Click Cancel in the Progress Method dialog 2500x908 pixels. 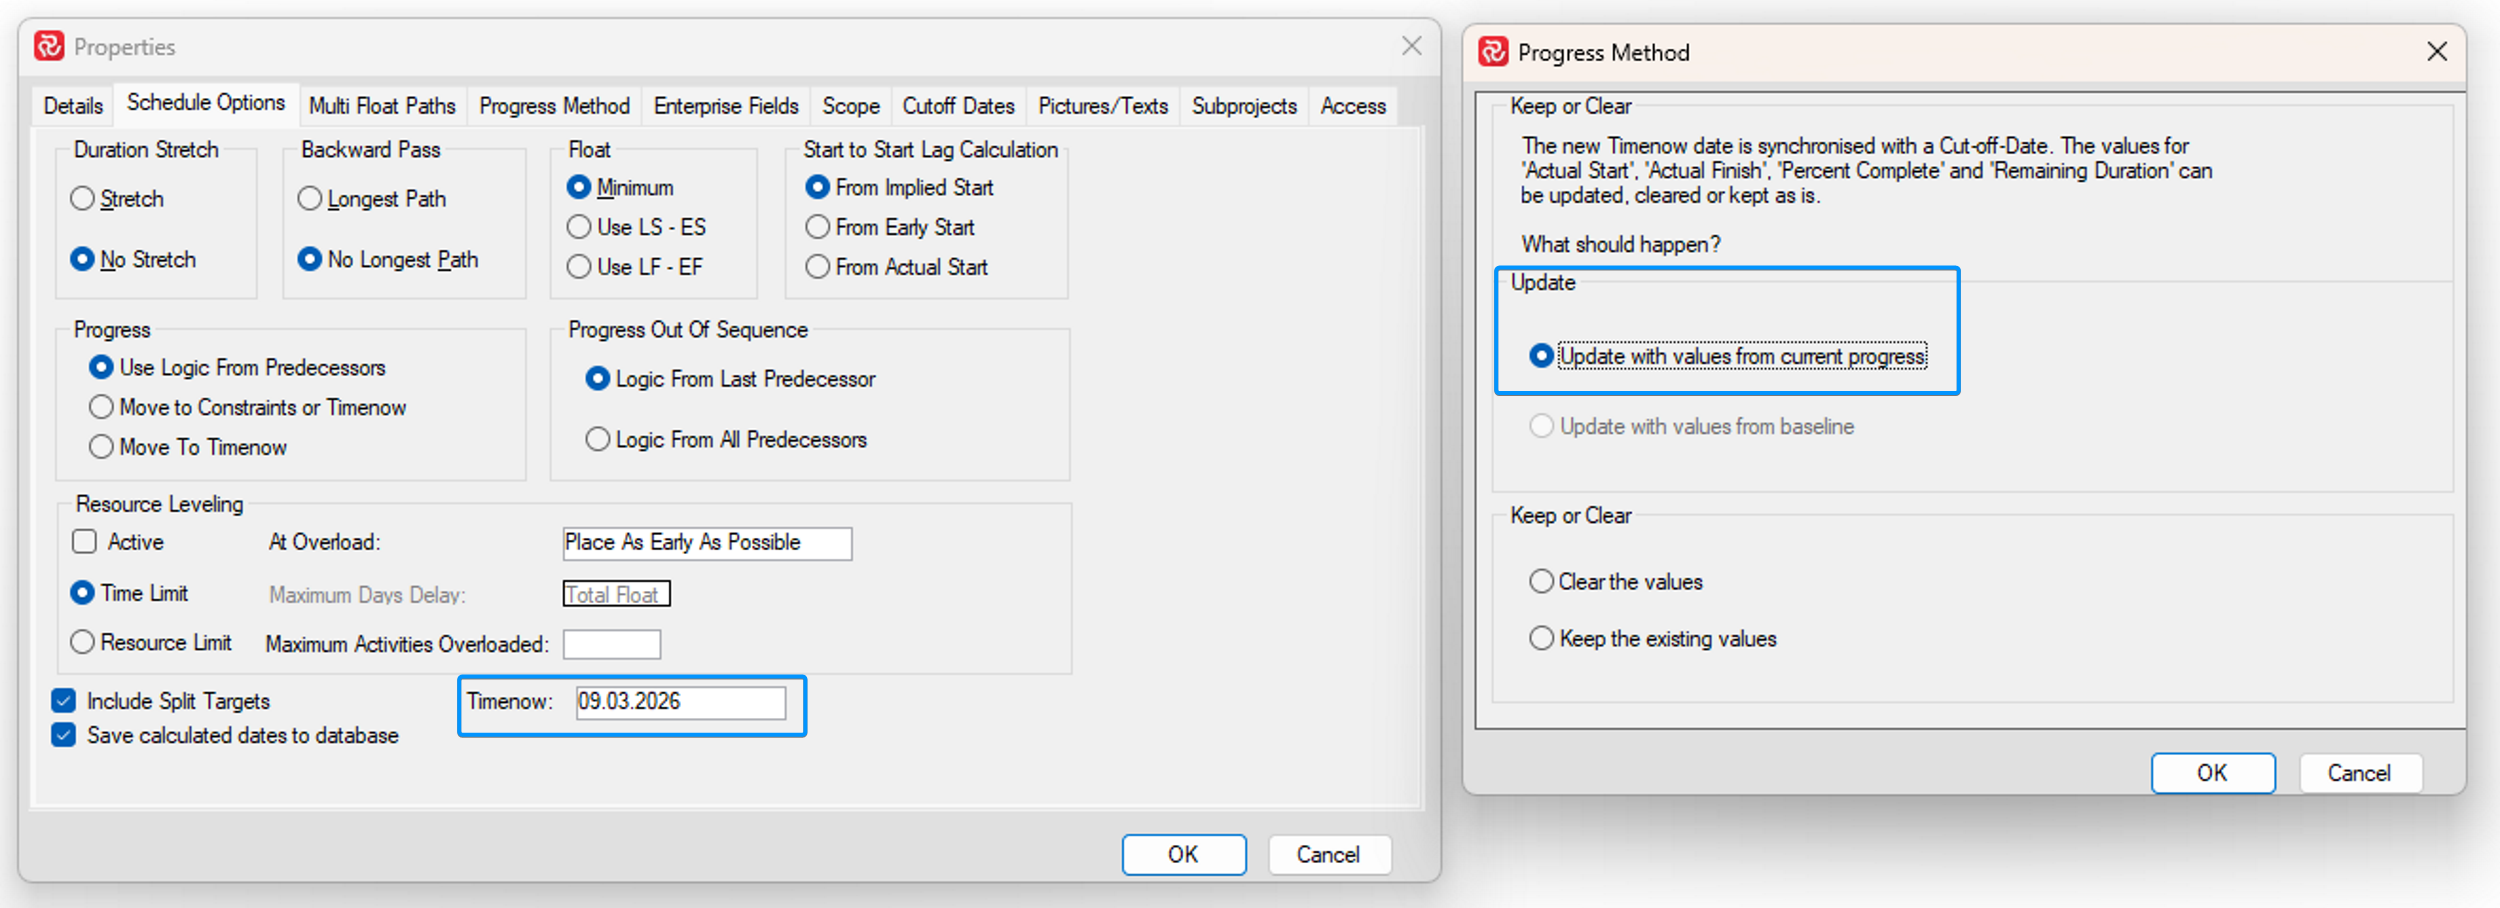pos(2359,773)
